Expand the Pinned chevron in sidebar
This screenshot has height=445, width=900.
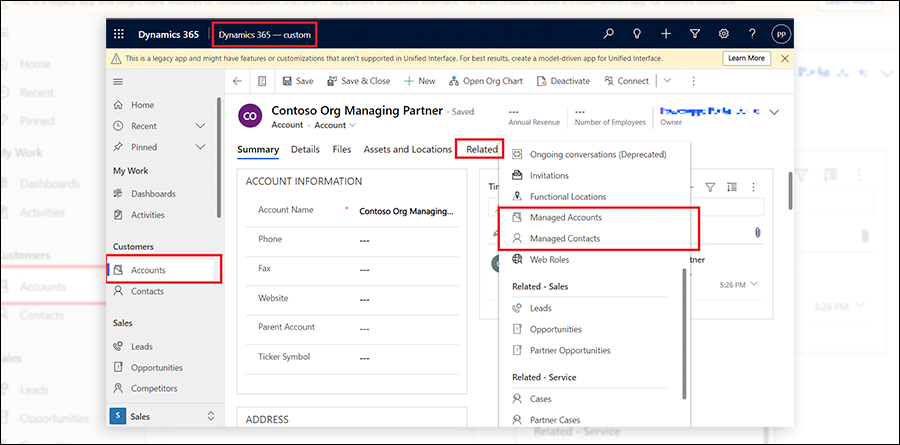200,147
